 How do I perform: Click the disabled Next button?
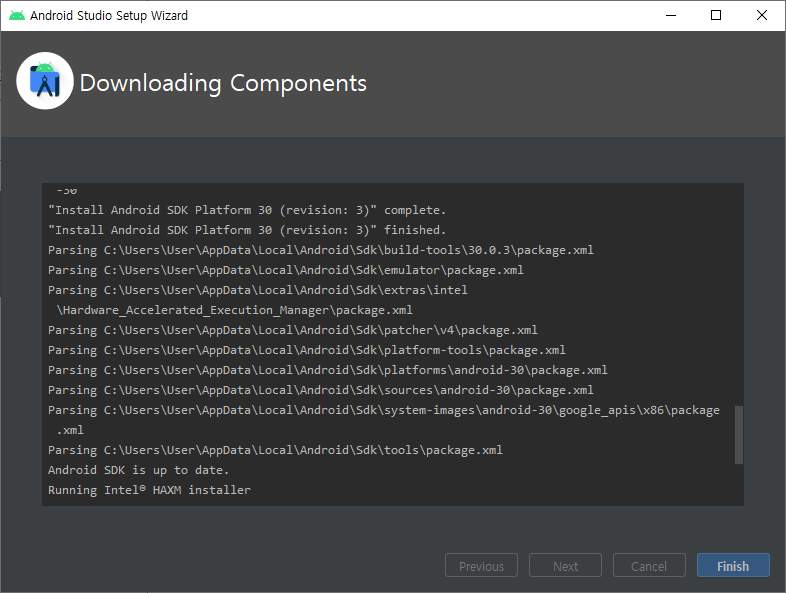pyautogui.click(x=565, y=565)
